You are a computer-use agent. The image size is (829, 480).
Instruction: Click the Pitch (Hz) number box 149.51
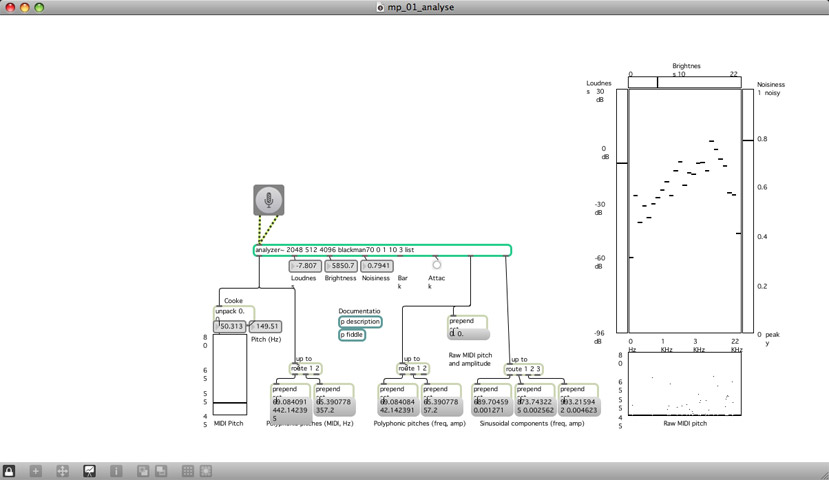pyautogui.click(x=265, y=326)
